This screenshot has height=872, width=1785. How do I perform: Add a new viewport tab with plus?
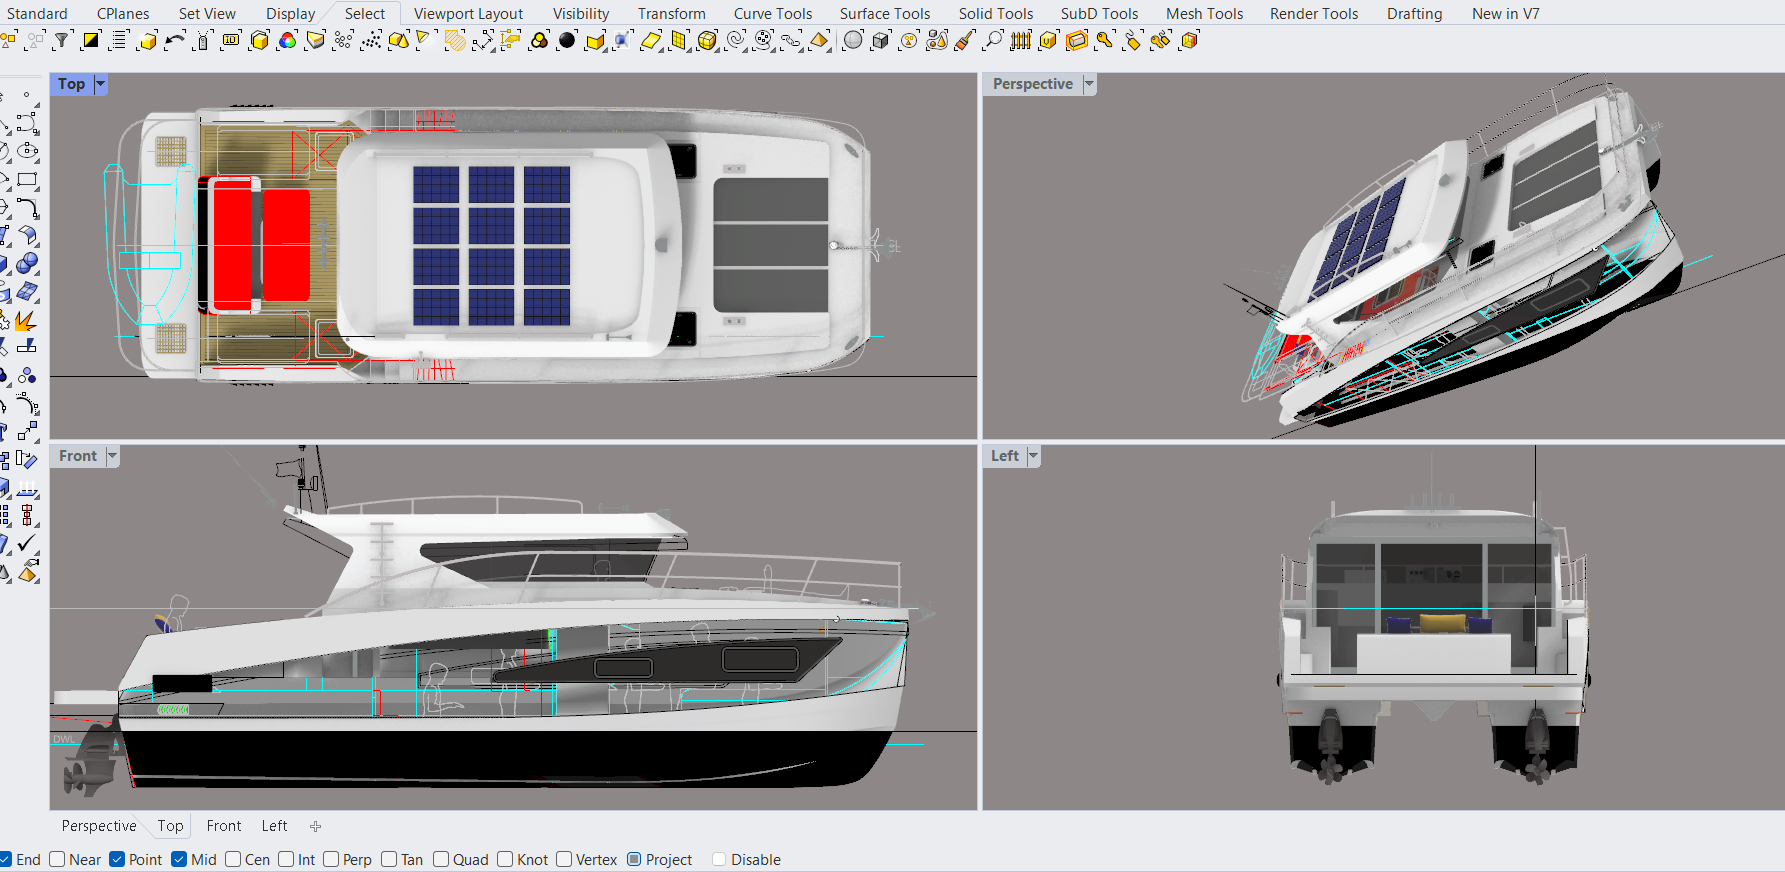316,827
